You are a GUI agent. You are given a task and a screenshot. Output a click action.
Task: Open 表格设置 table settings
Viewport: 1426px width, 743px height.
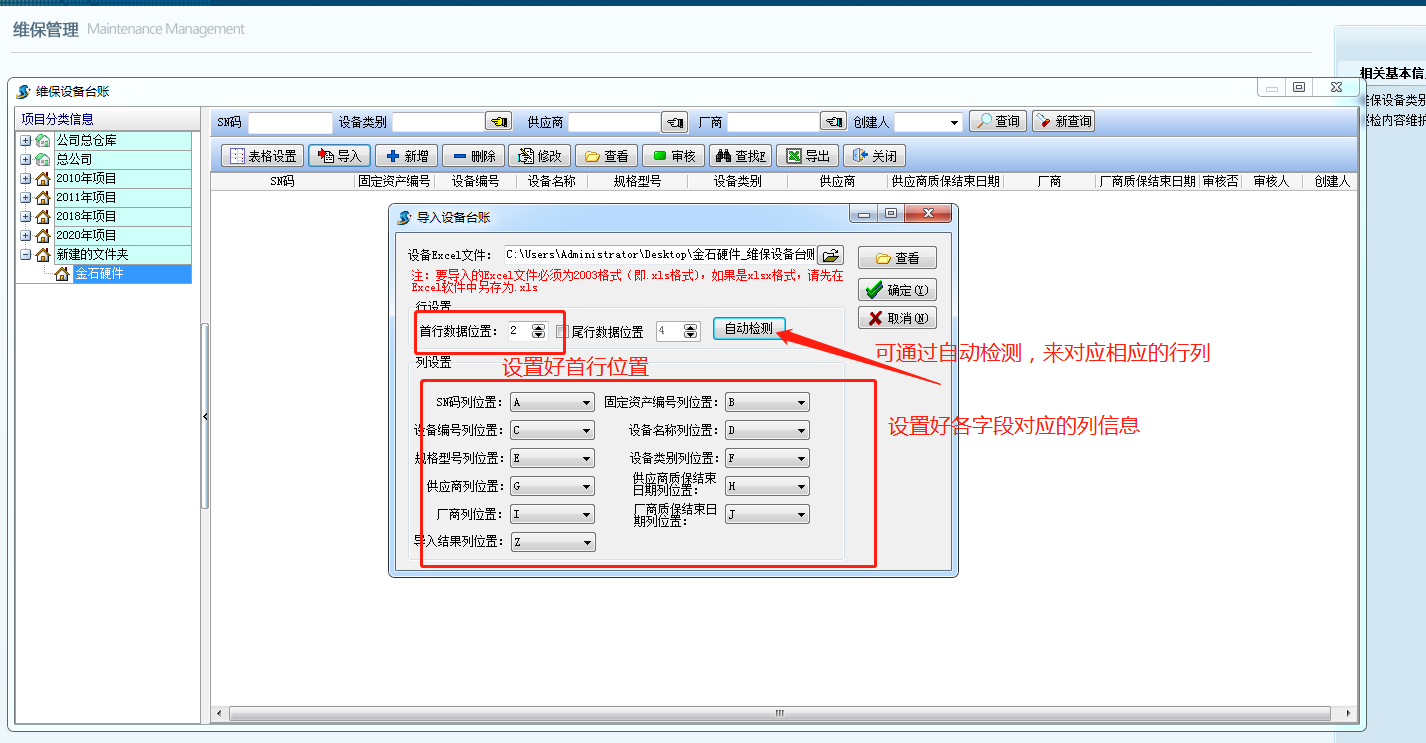tap(262, 156)
